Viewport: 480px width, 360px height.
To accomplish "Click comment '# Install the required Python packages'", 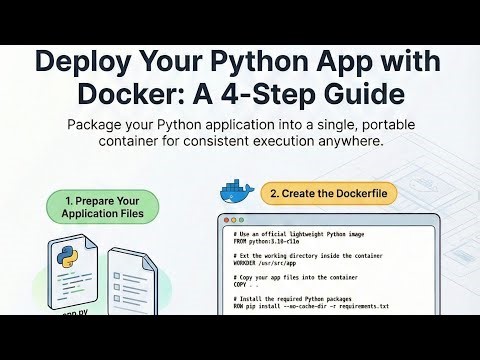I will pos(292,299).
